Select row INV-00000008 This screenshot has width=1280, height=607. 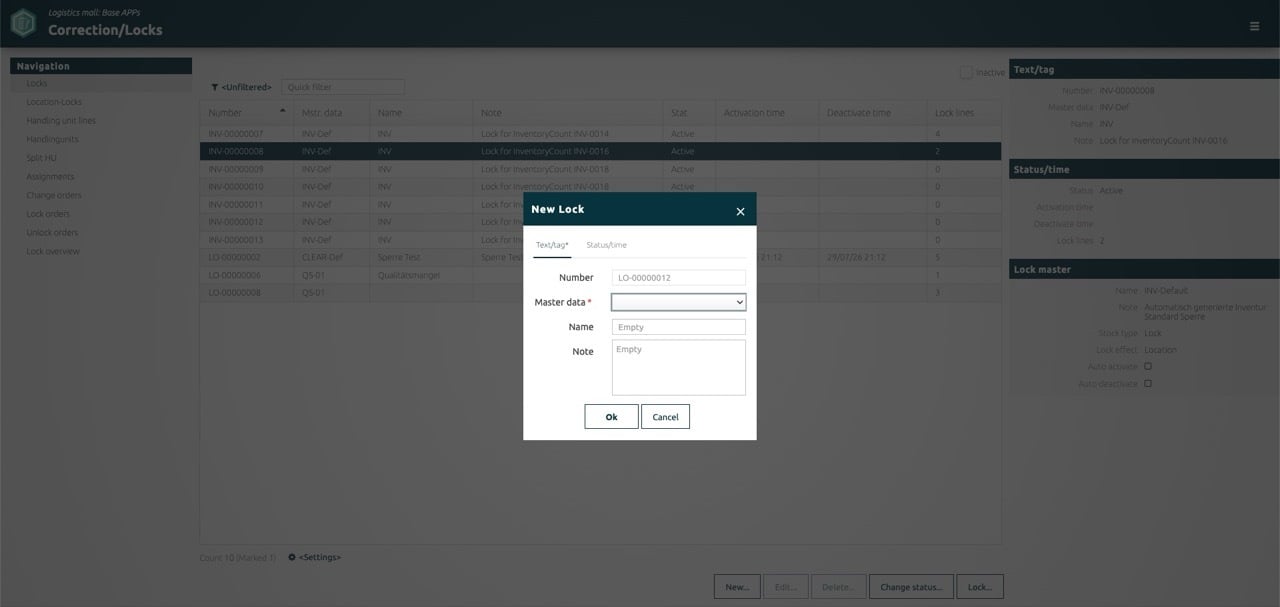600,151
